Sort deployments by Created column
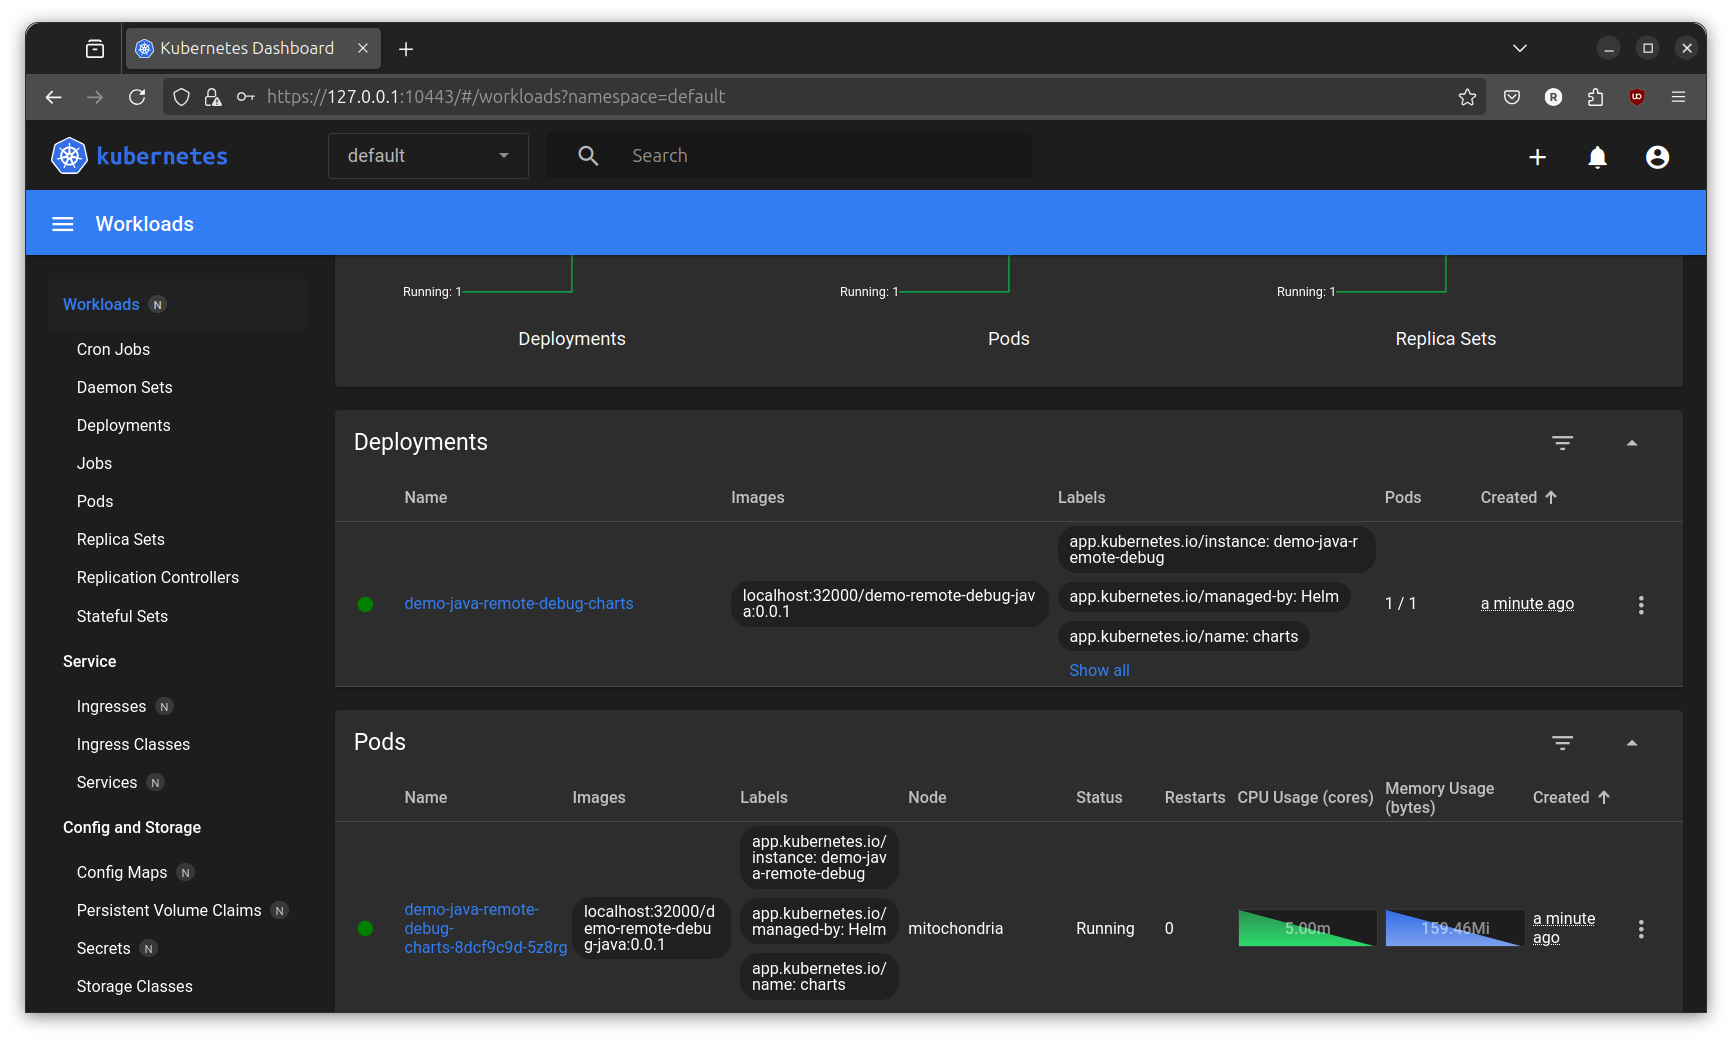This screenshot has height=1041, width=1732. 1519,497
